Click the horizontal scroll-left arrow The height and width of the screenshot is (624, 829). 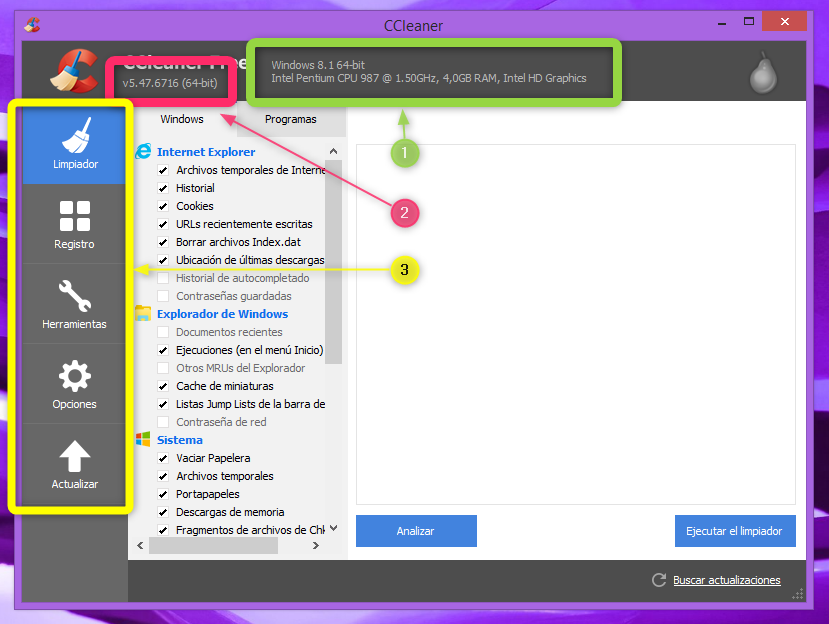[140, 545]
